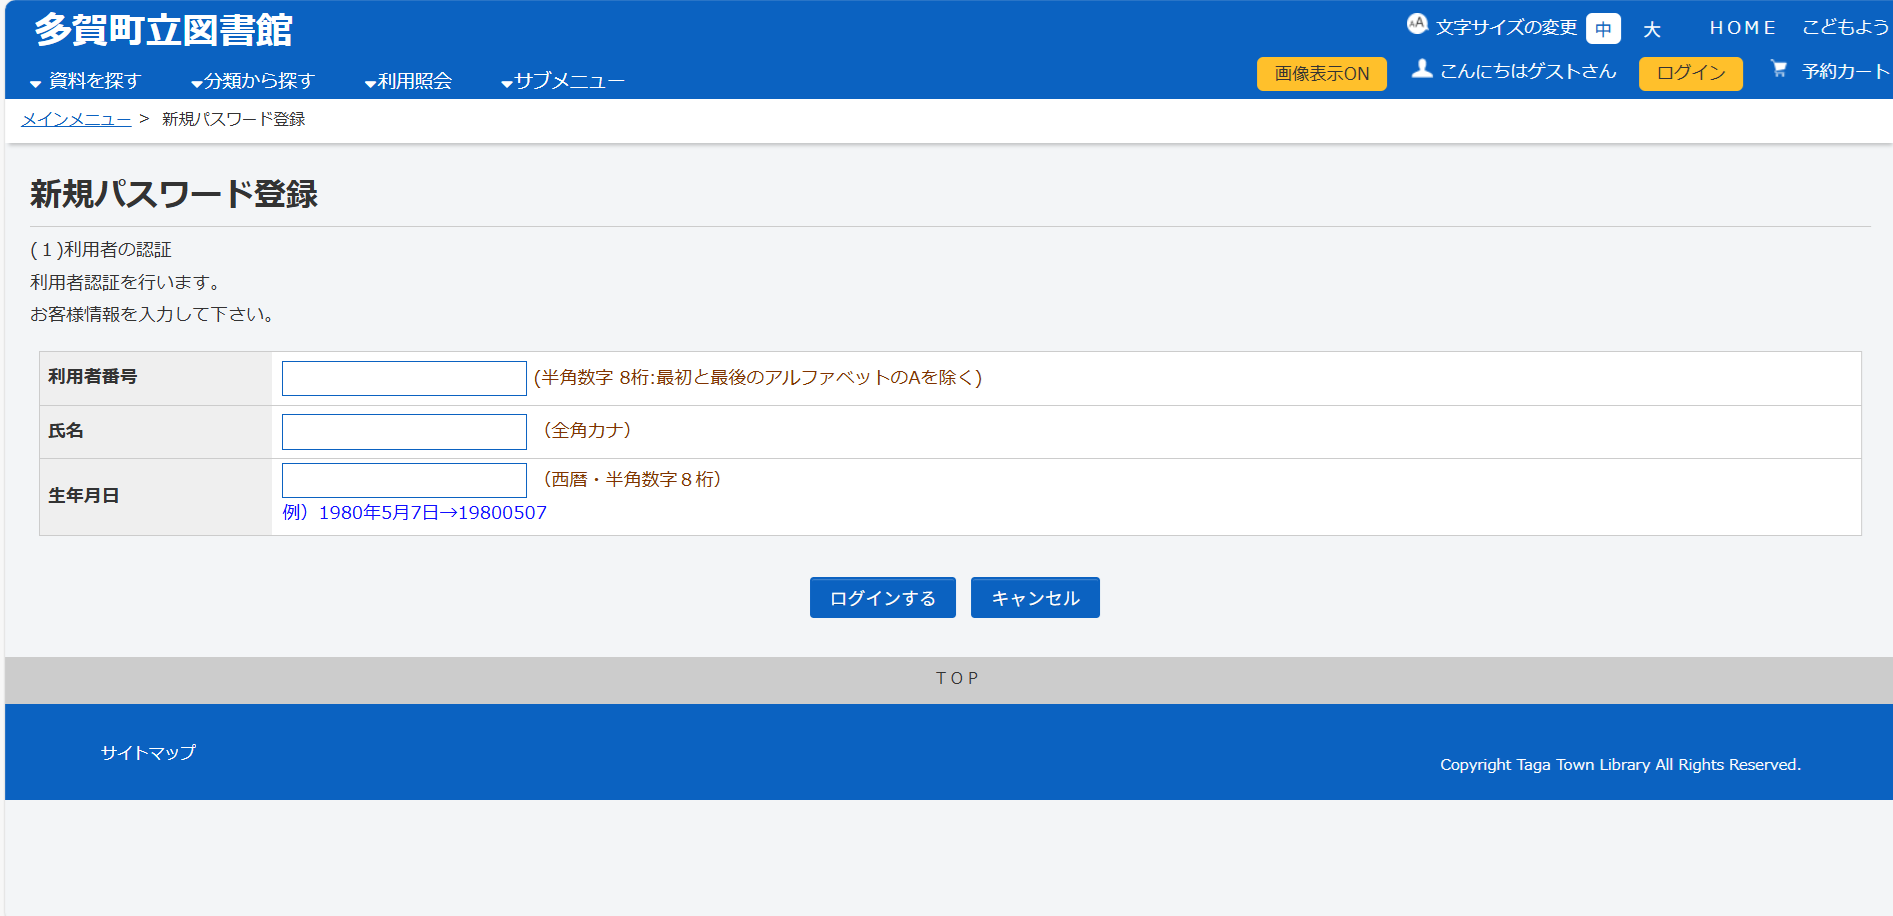
Task: Open the サブメニュー dropdown
Action: (x=568, y=80)
